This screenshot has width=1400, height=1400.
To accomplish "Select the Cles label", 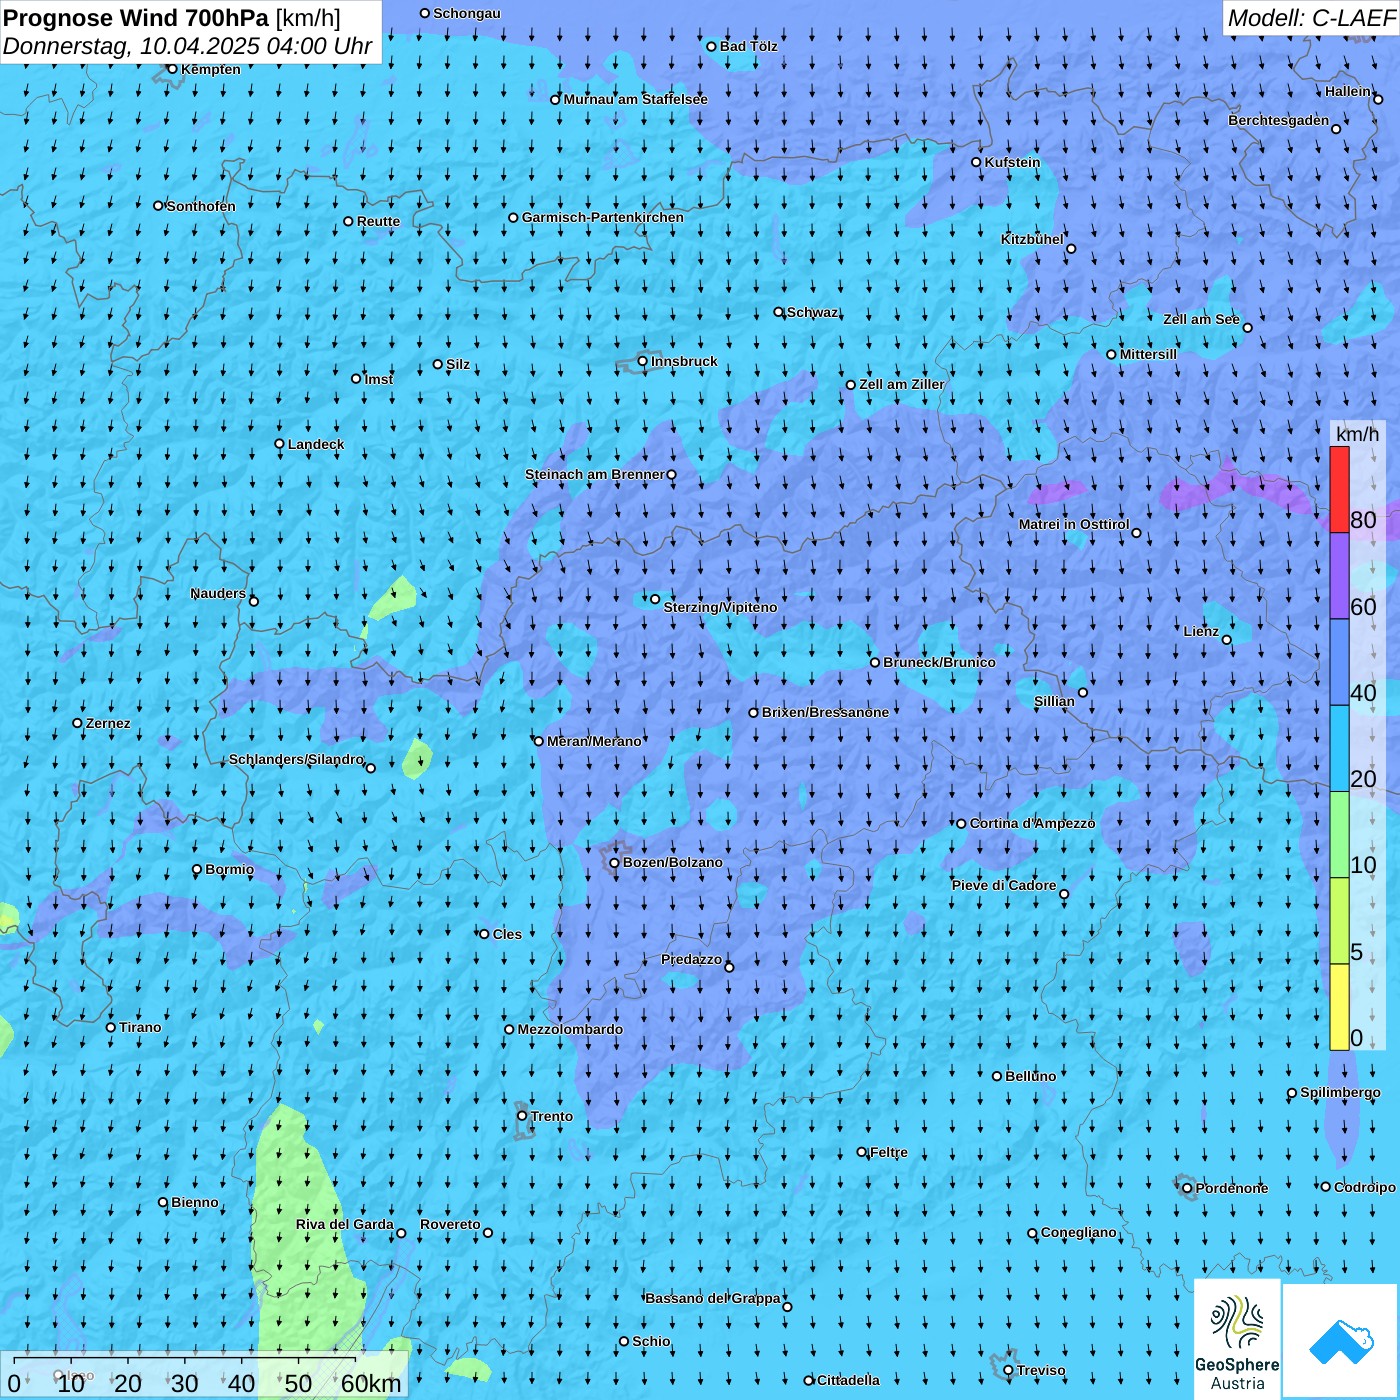I will (x=507, y=934).
